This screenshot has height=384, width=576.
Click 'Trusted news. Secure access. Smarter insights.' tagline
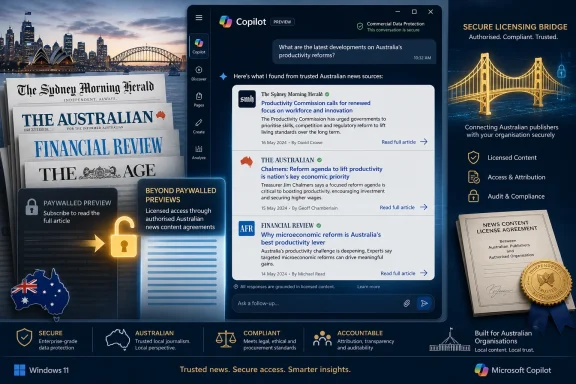265,369
